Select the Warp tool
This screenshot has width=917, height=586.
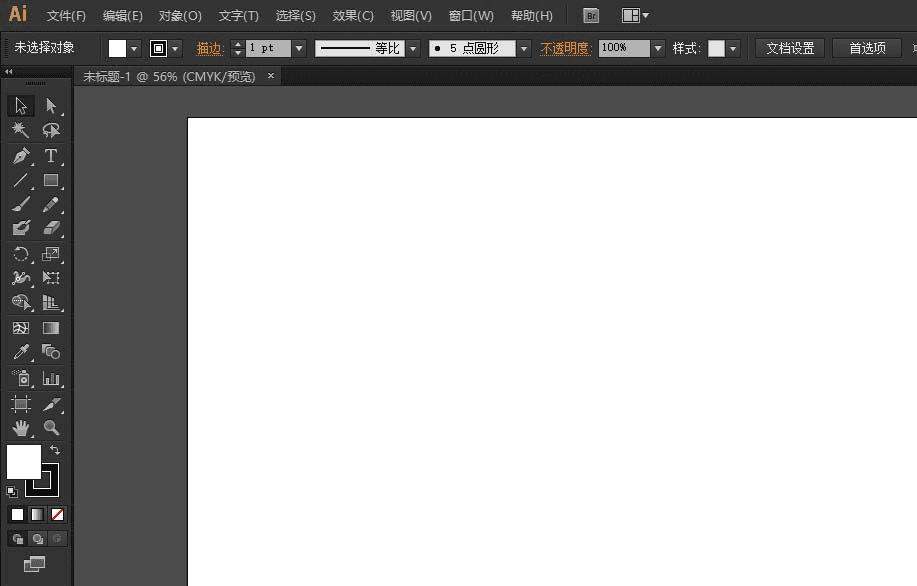coord(20,278)
